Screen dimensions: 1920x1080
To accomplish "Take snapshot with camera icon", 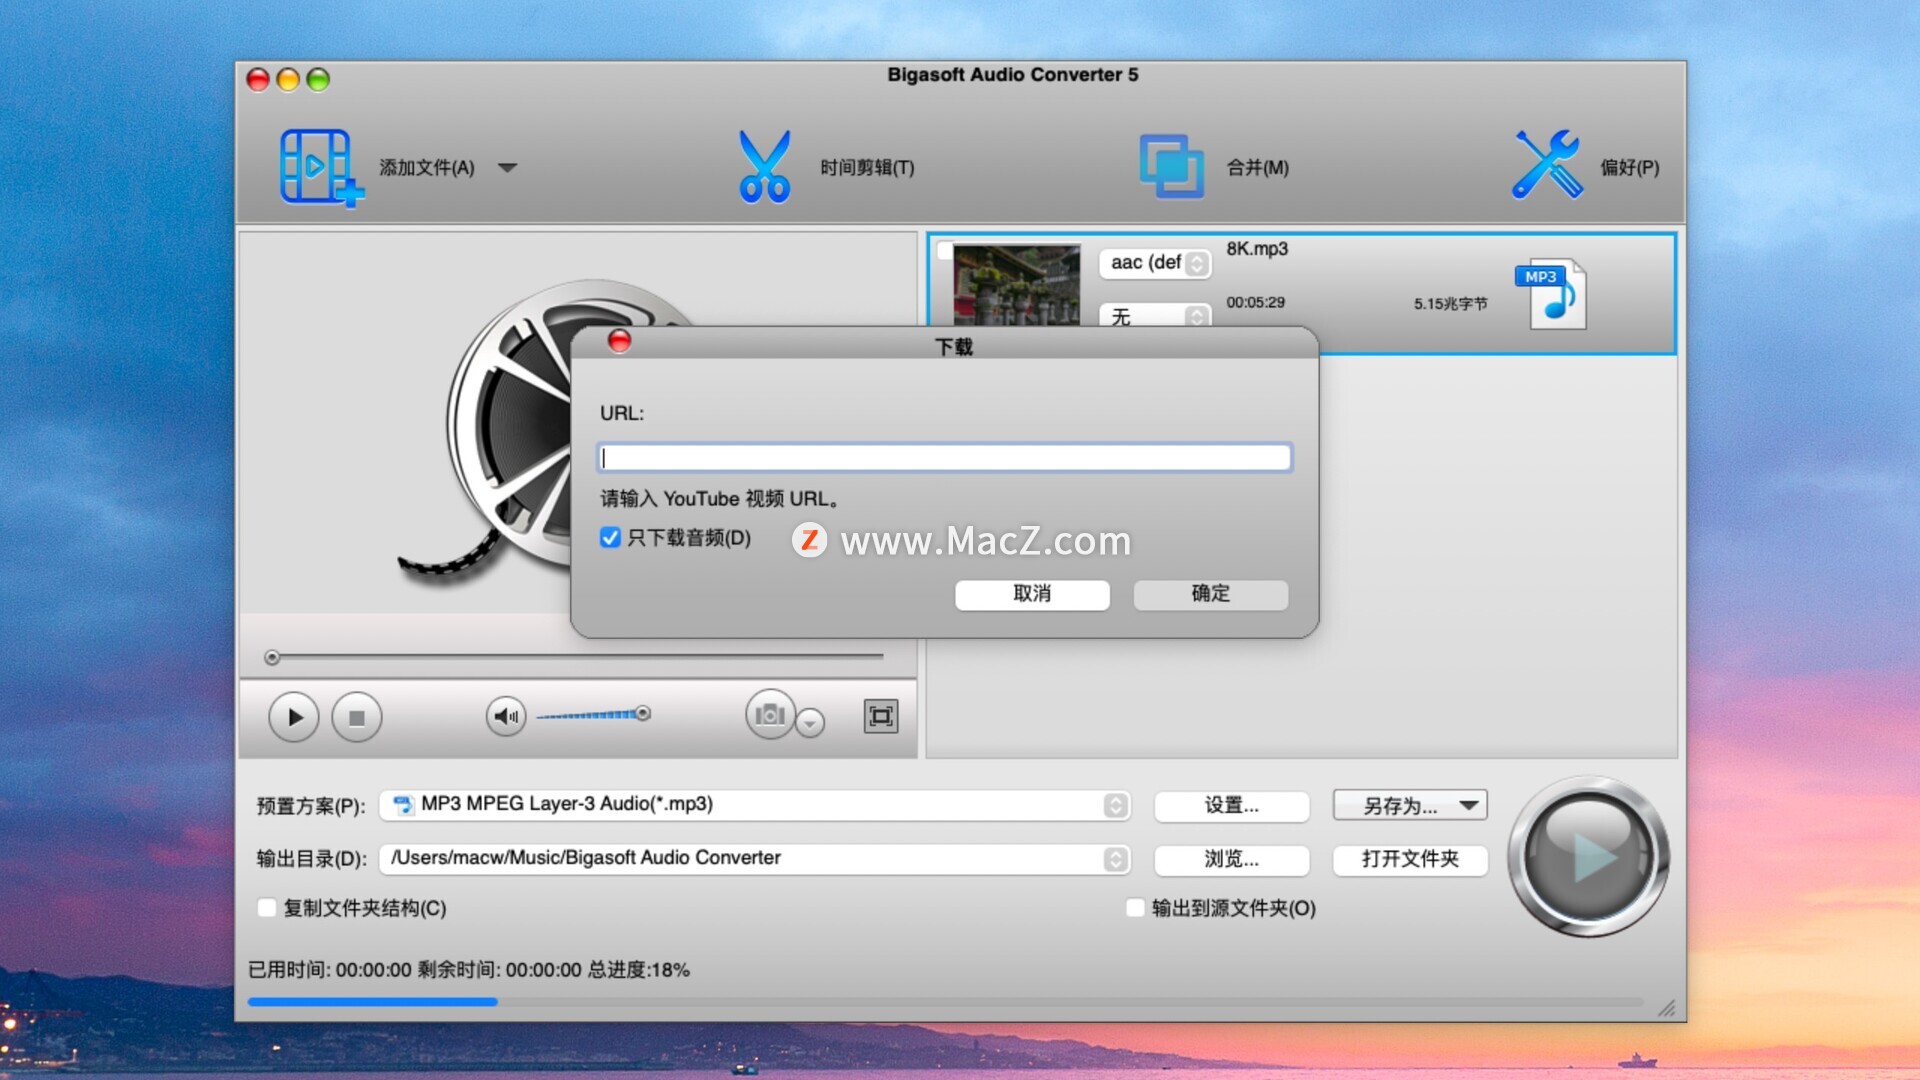I will tap(770, 714).
